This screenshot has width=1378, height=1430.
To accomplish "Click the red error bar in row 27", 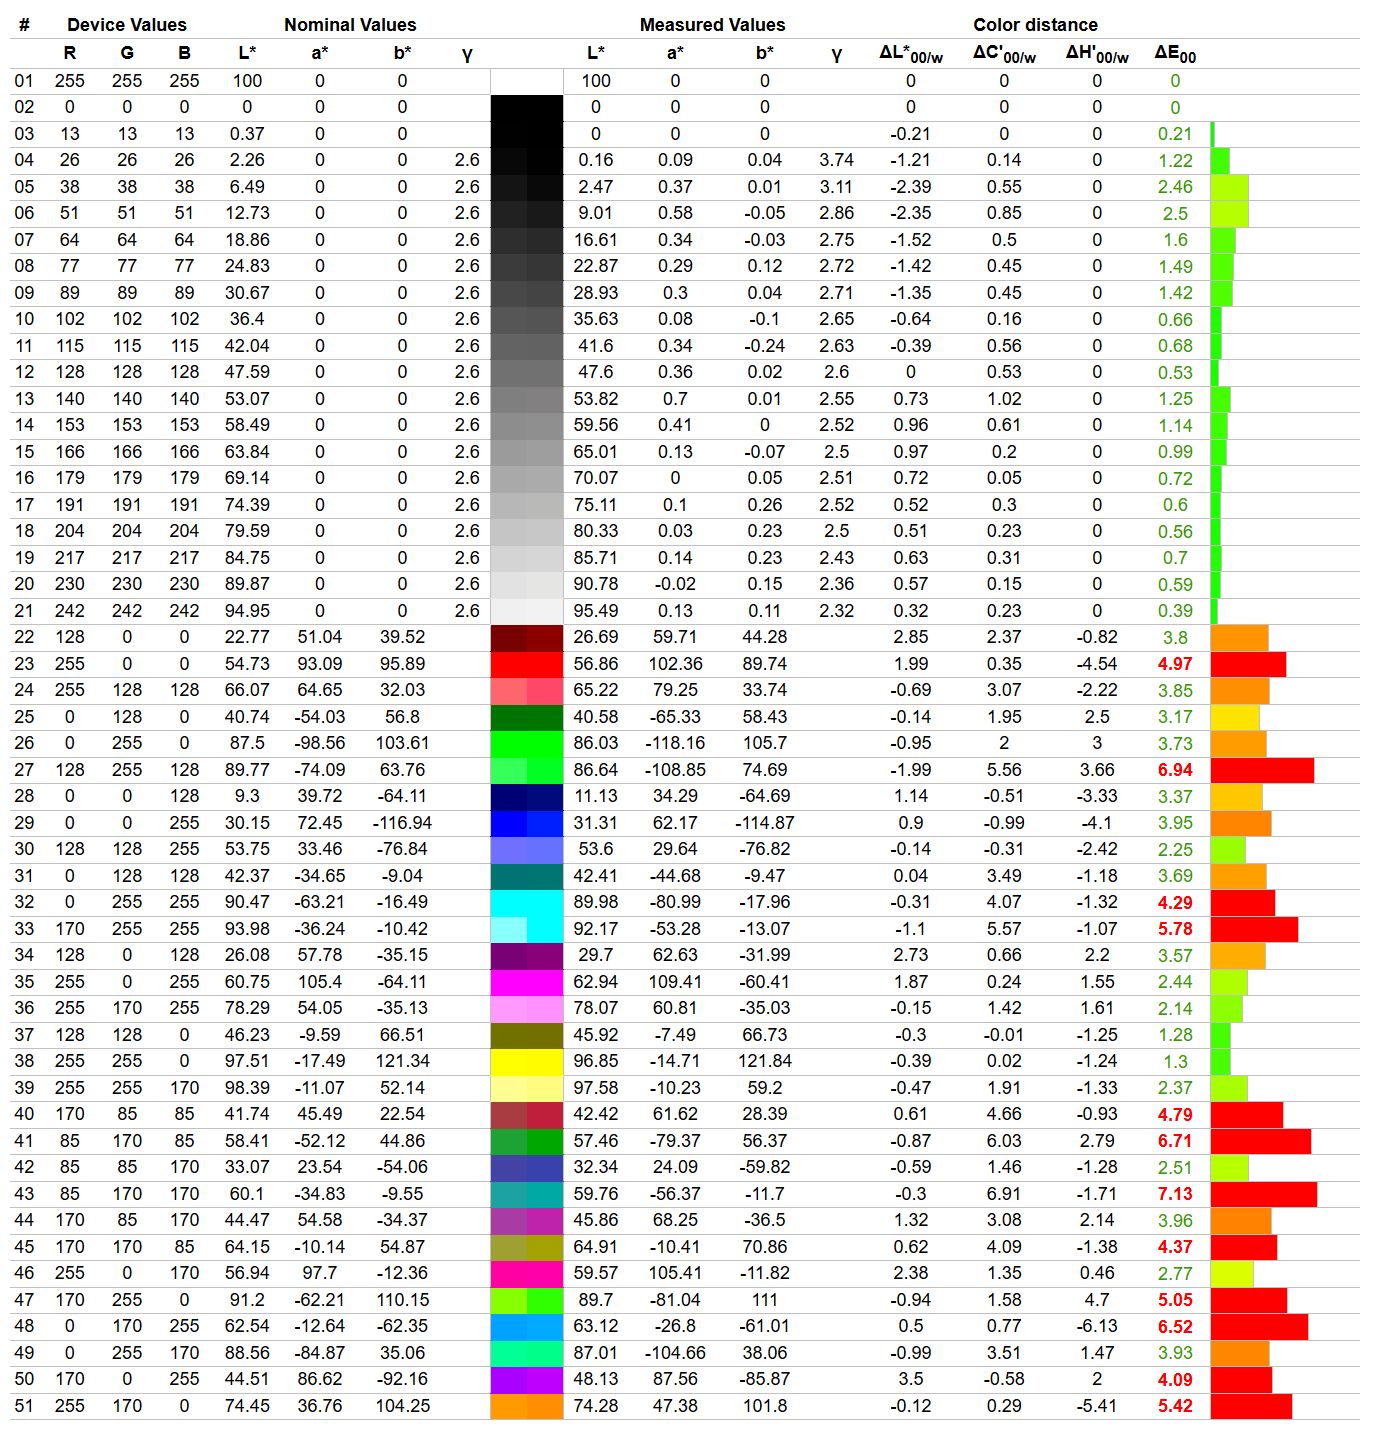I will tap(1262, 770).
